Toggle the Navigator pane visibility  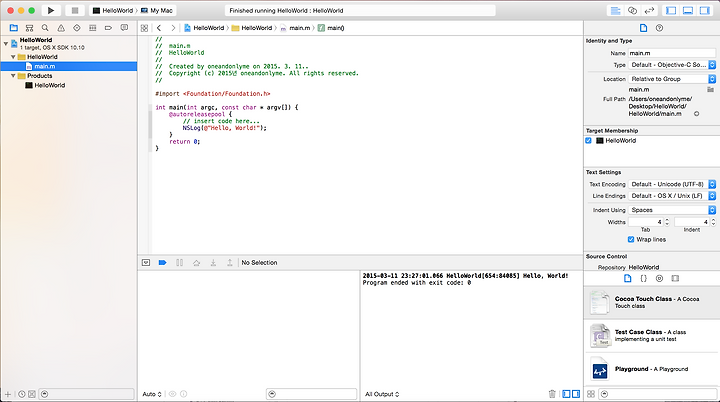coord(671,10)
